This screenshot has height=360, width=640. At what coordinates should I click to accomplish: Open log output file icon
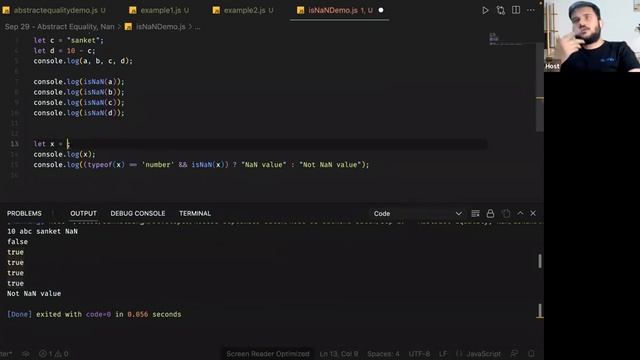click(506, 213)
